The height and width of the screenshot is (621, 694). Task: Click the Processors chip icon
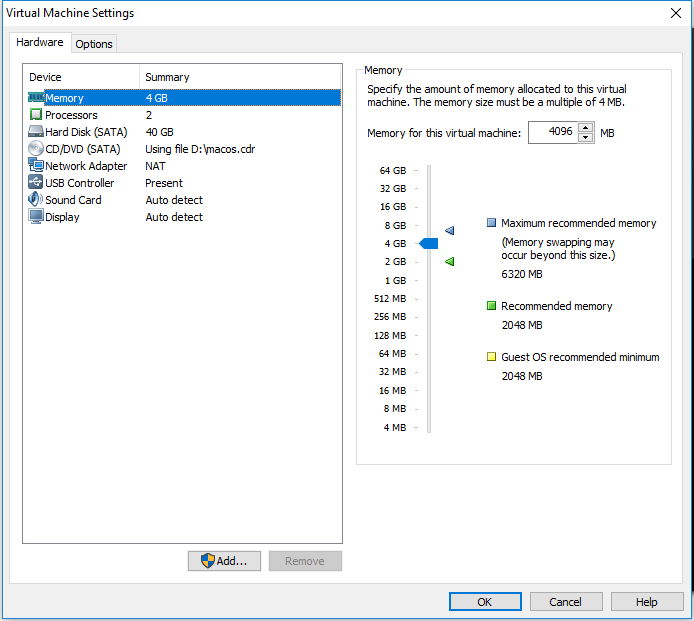tap(36, 115)
